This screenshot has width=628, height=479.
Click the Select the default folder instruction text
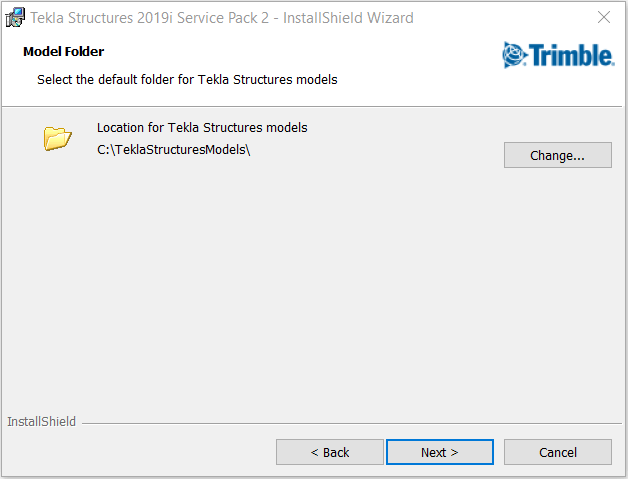[187, 79]
